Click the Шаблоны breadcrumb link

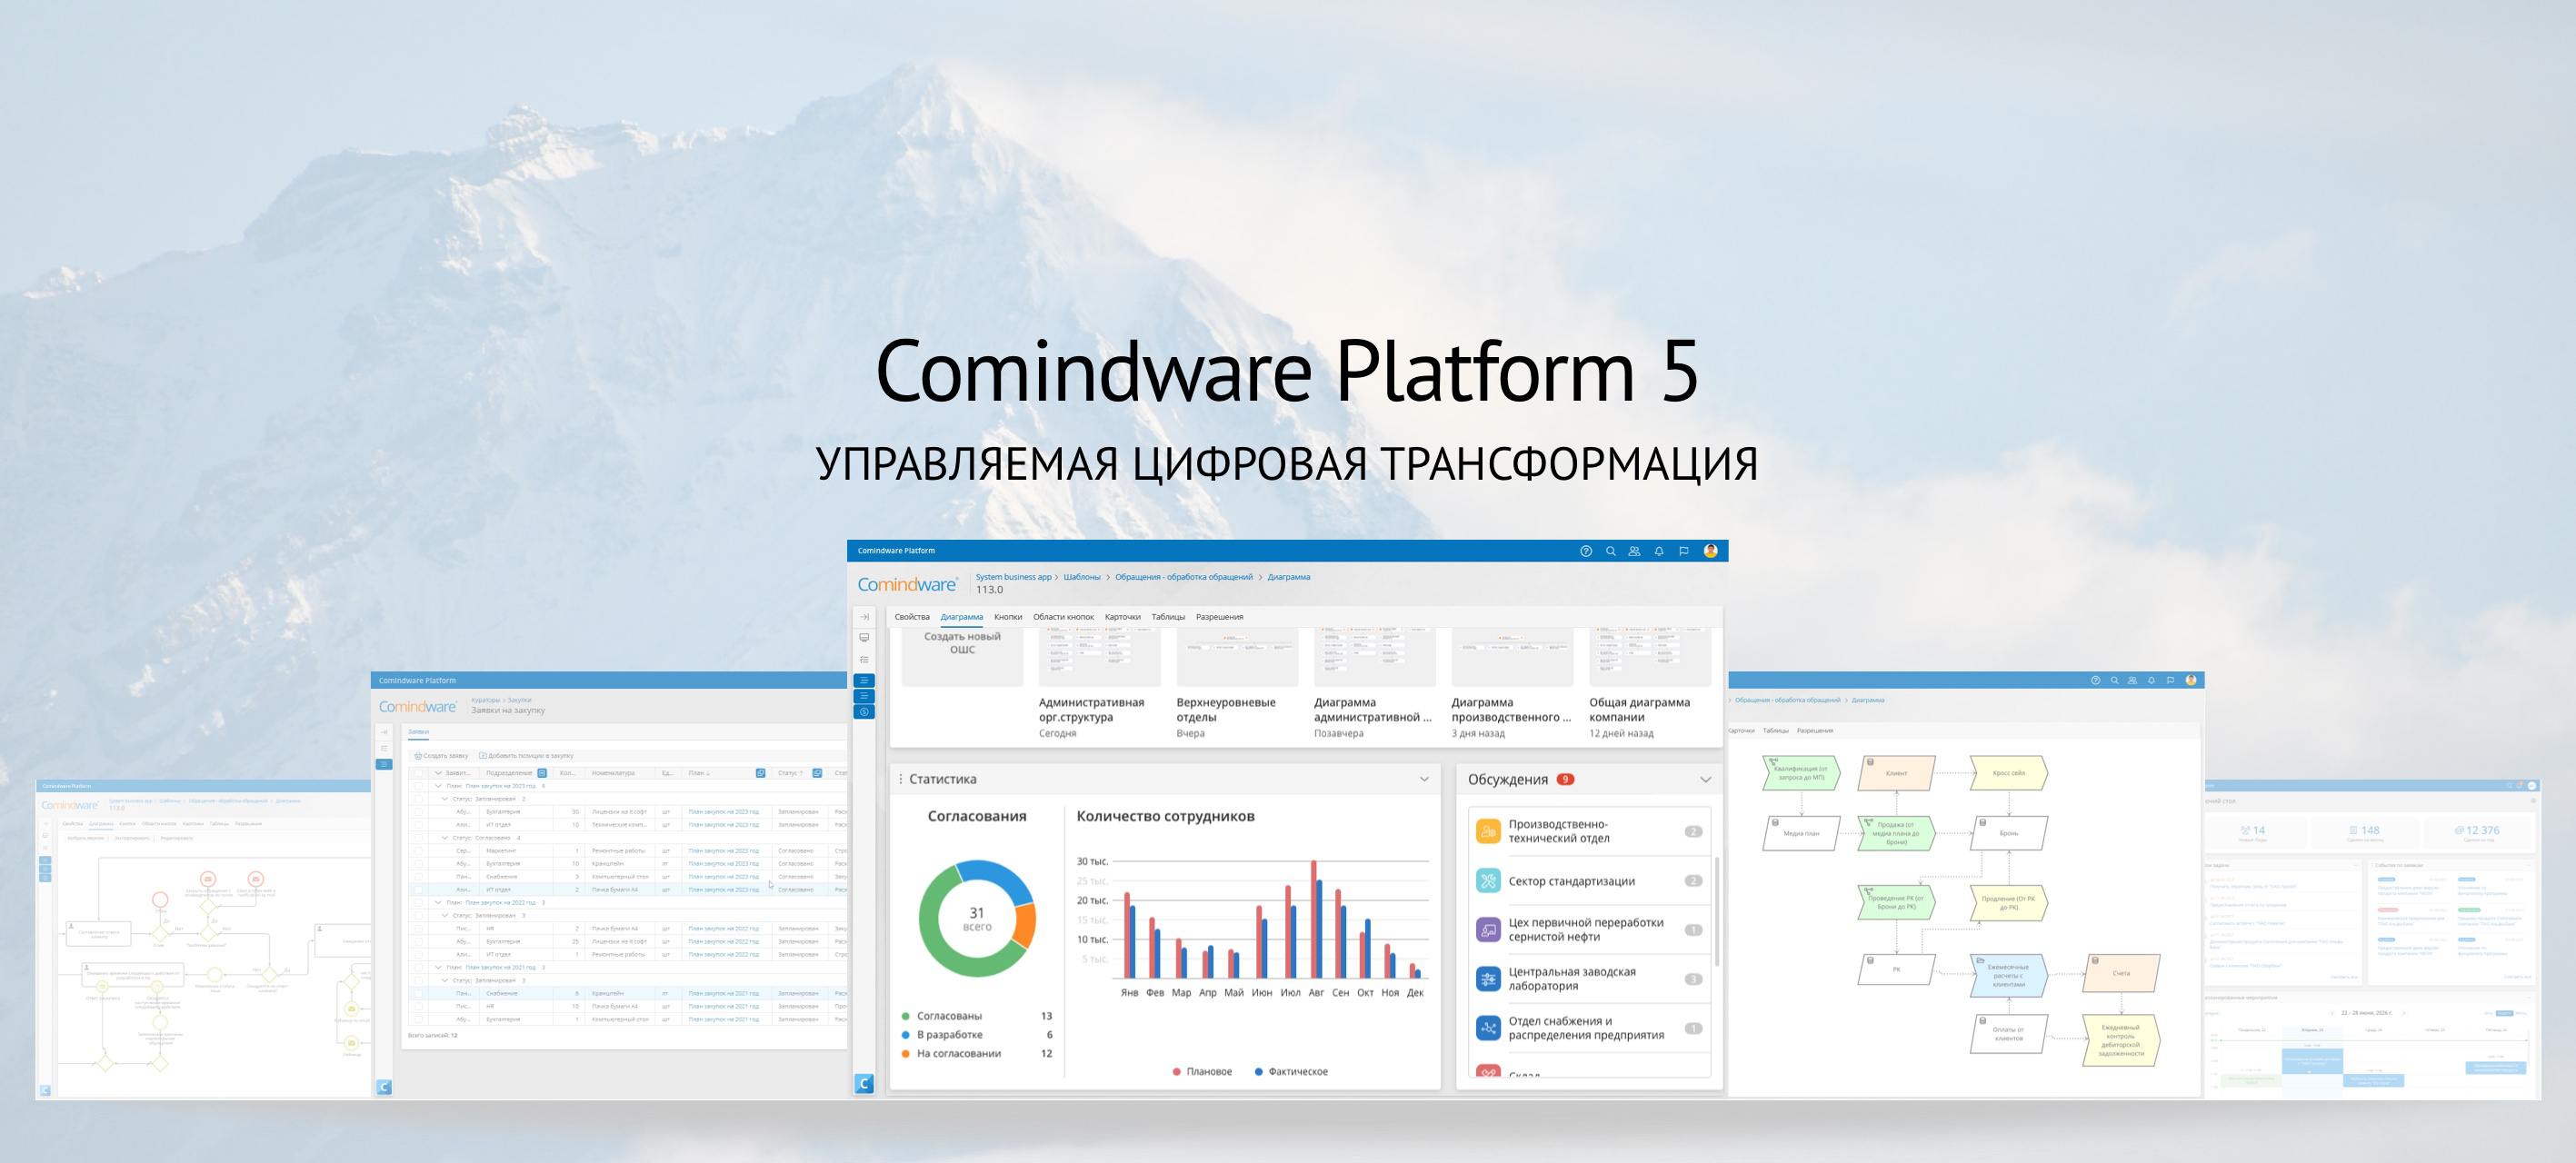pos(1081,577)
